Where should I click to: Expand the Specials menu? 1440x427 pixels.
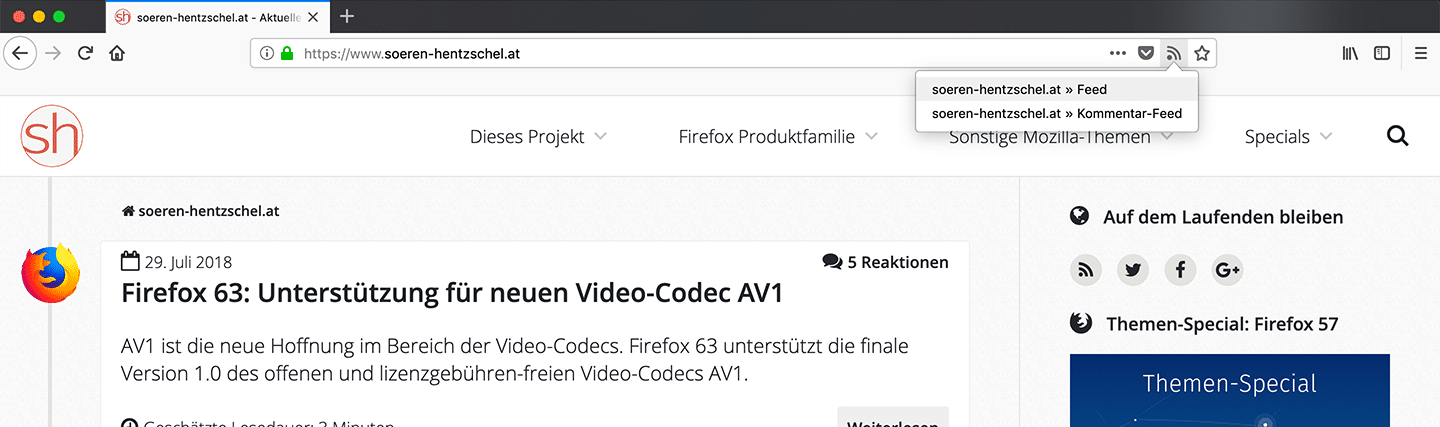click(1288, 137)
